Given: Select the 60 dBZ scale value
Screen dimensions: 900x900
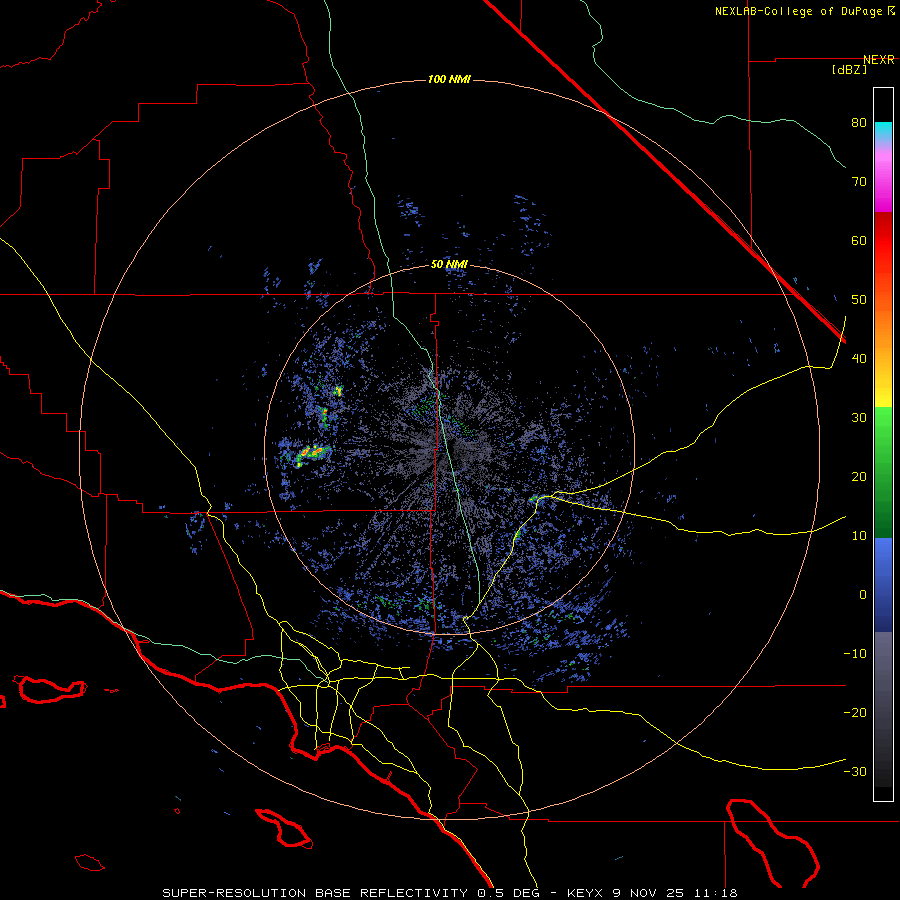Looking at the screenshot, I should click(x=859, y=240).
